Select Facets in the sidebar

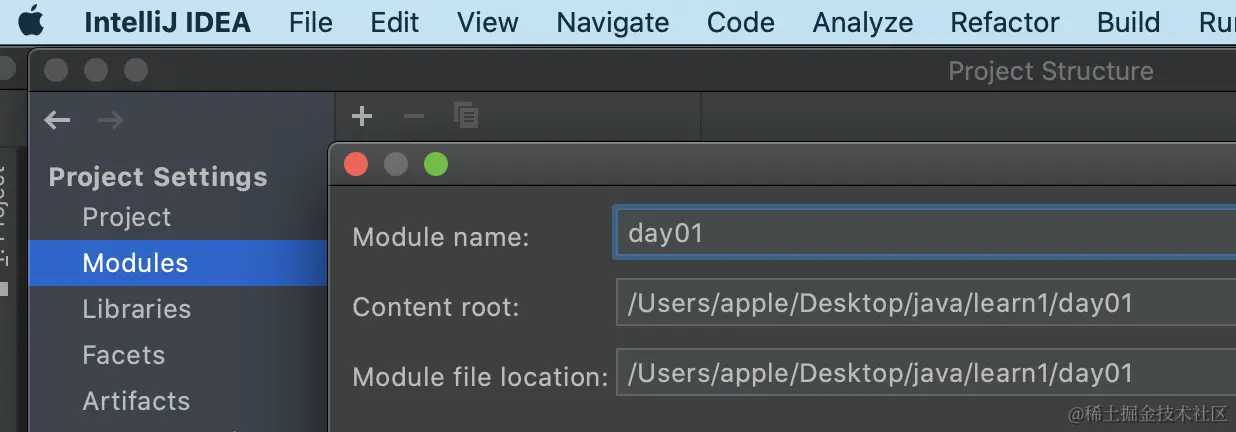point(124,355)
